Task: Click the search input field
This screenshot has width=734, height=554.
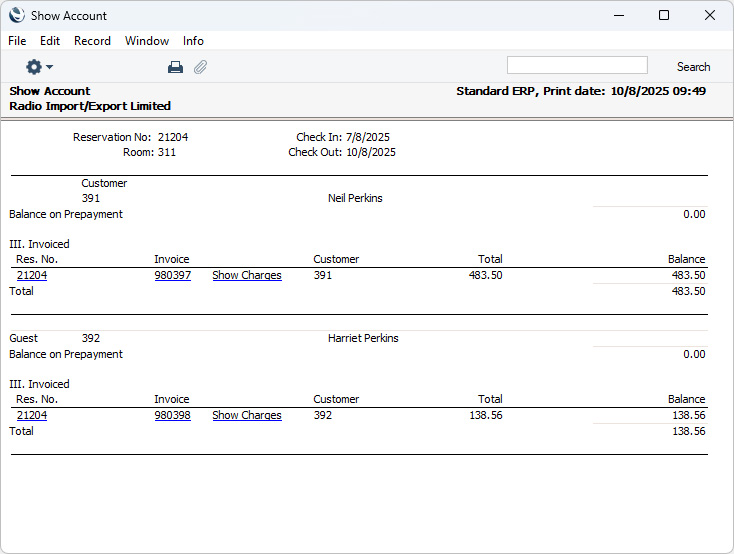Action: (x=577, y=65)
